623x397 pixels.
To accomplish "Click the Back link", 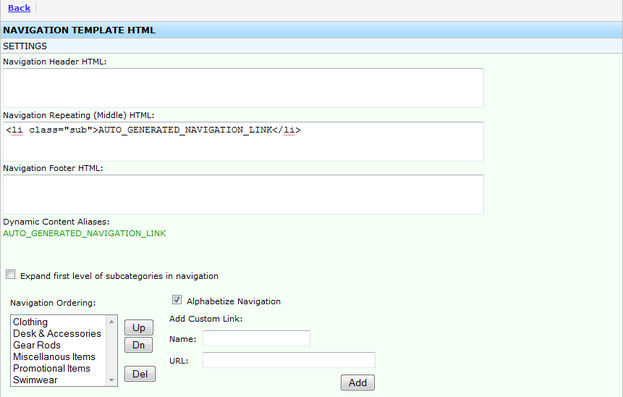I will pos(19,8).
